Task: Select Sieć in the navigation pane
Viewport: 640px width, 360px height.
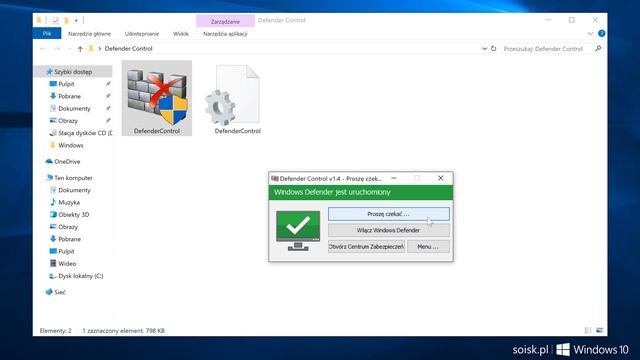Action: 60,292
